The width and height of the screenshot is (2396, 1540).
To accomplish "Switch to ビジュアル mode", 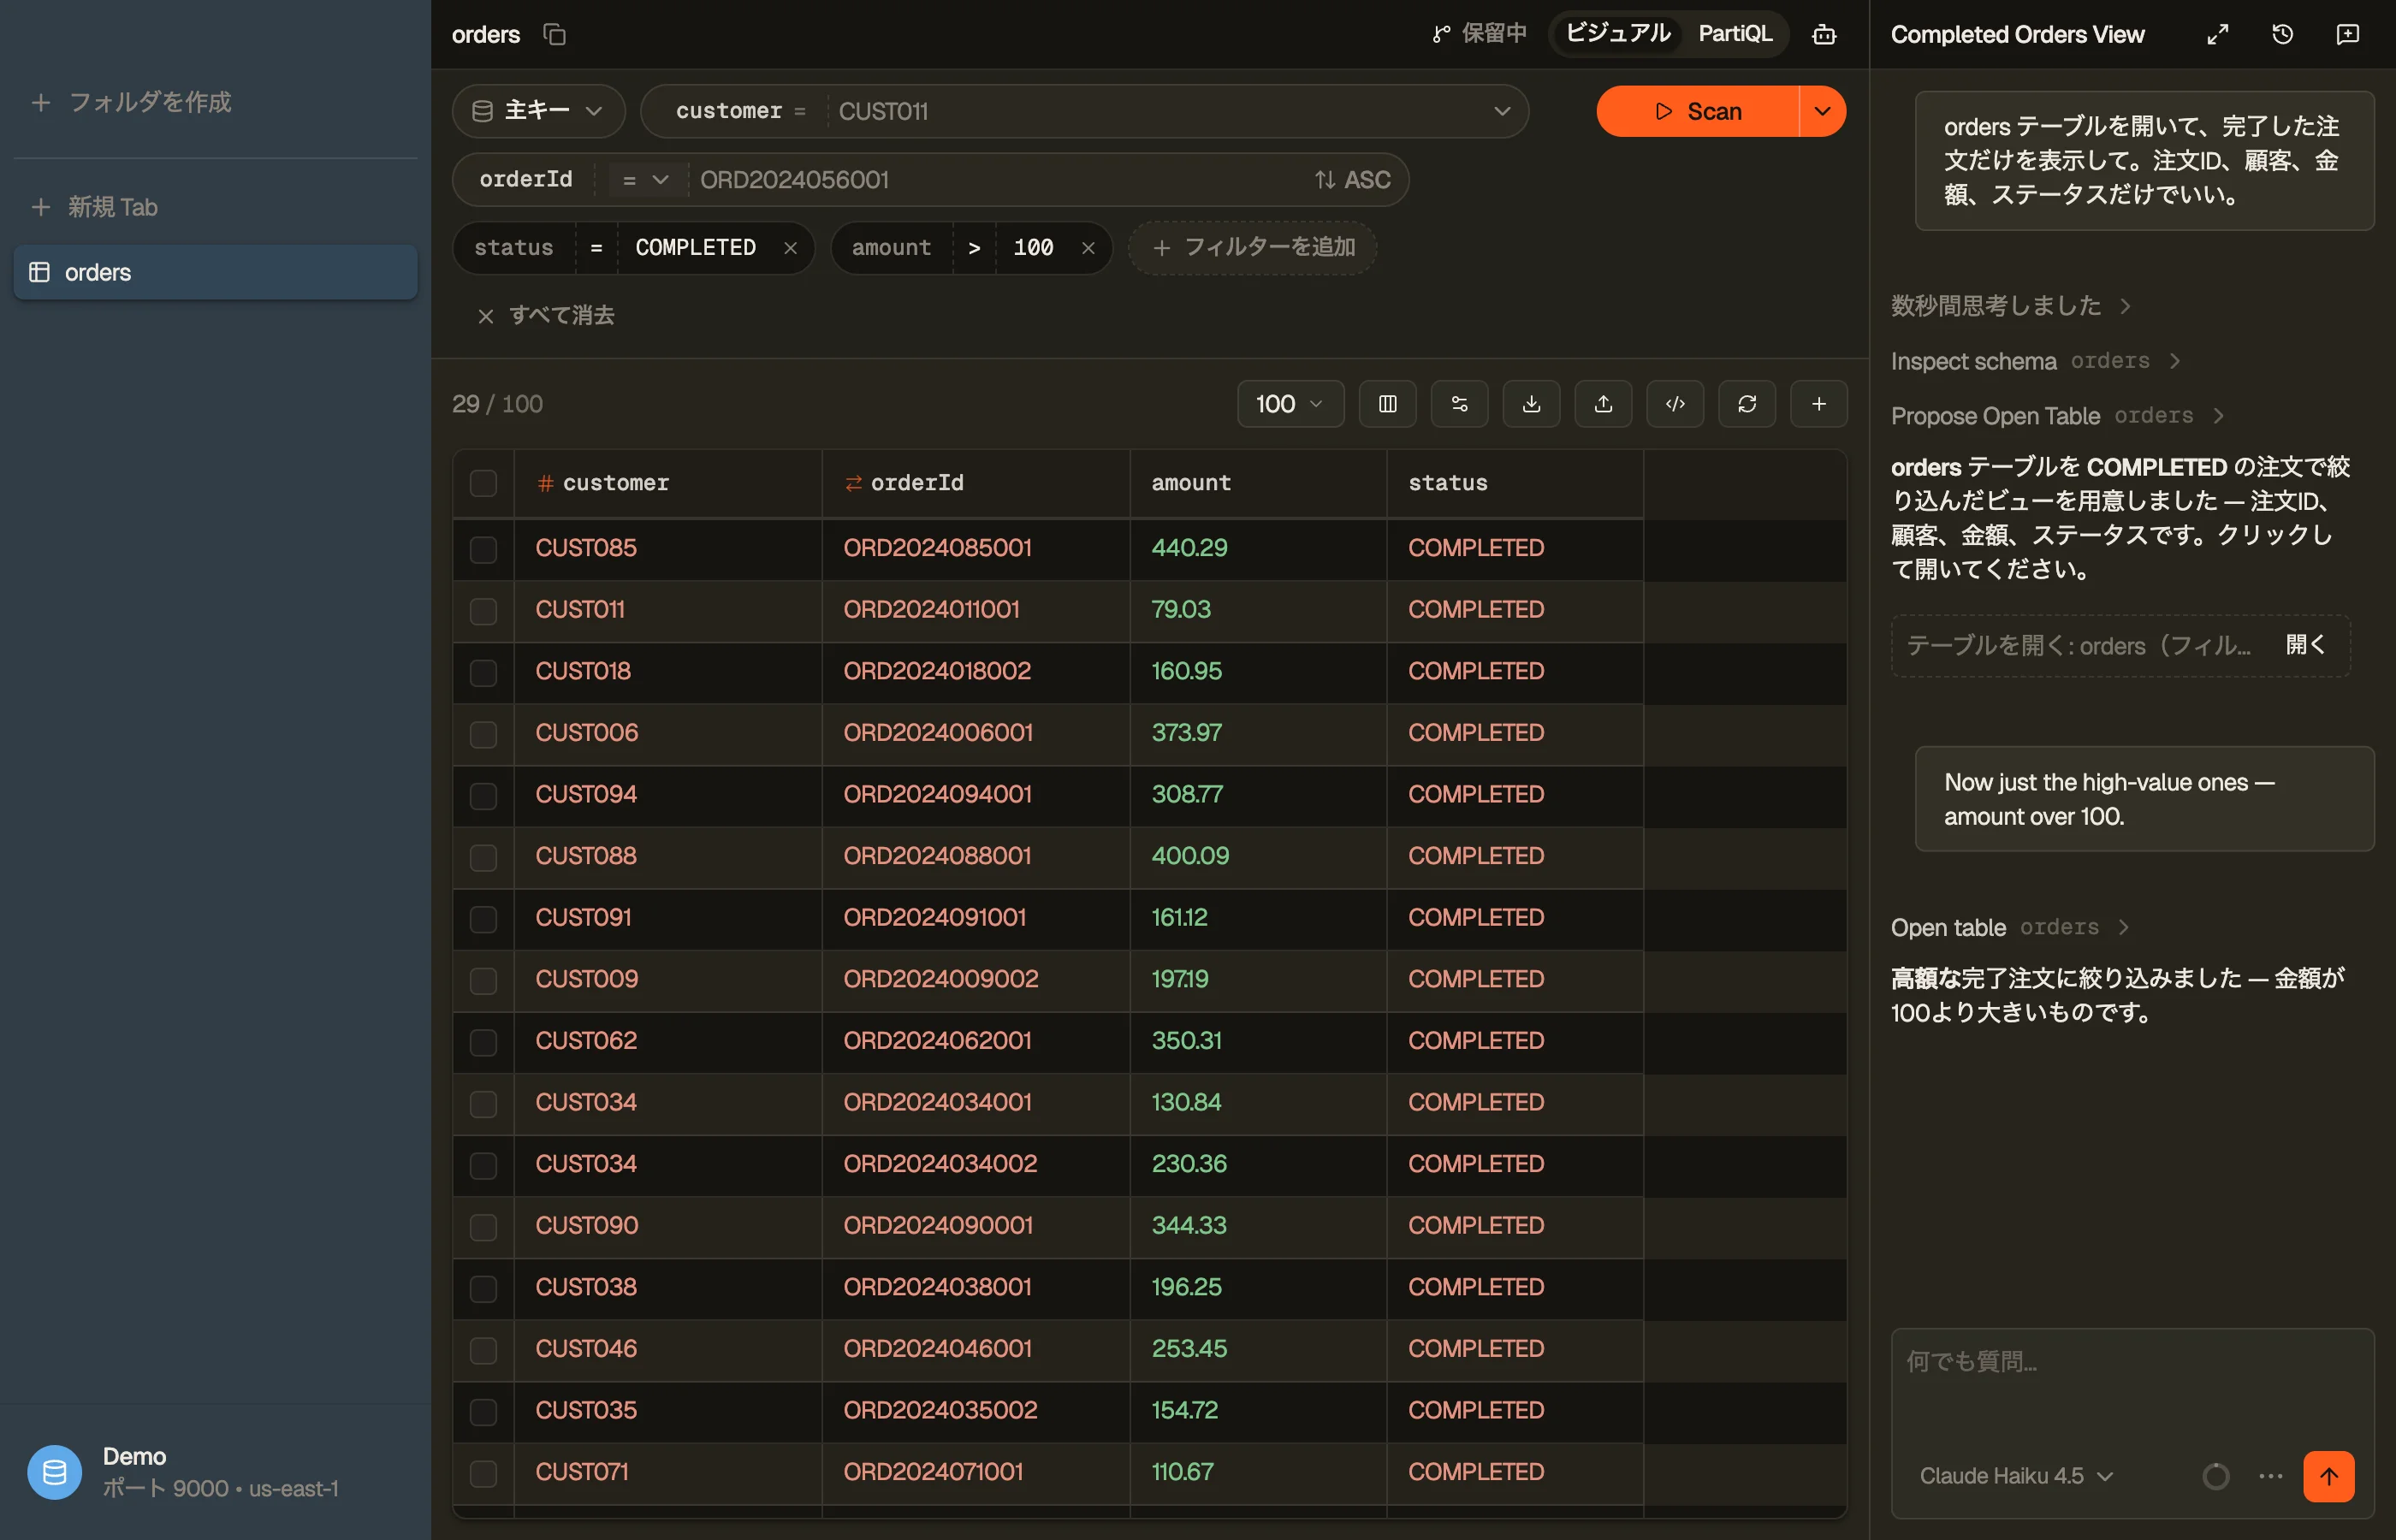I will point(1617,34).
